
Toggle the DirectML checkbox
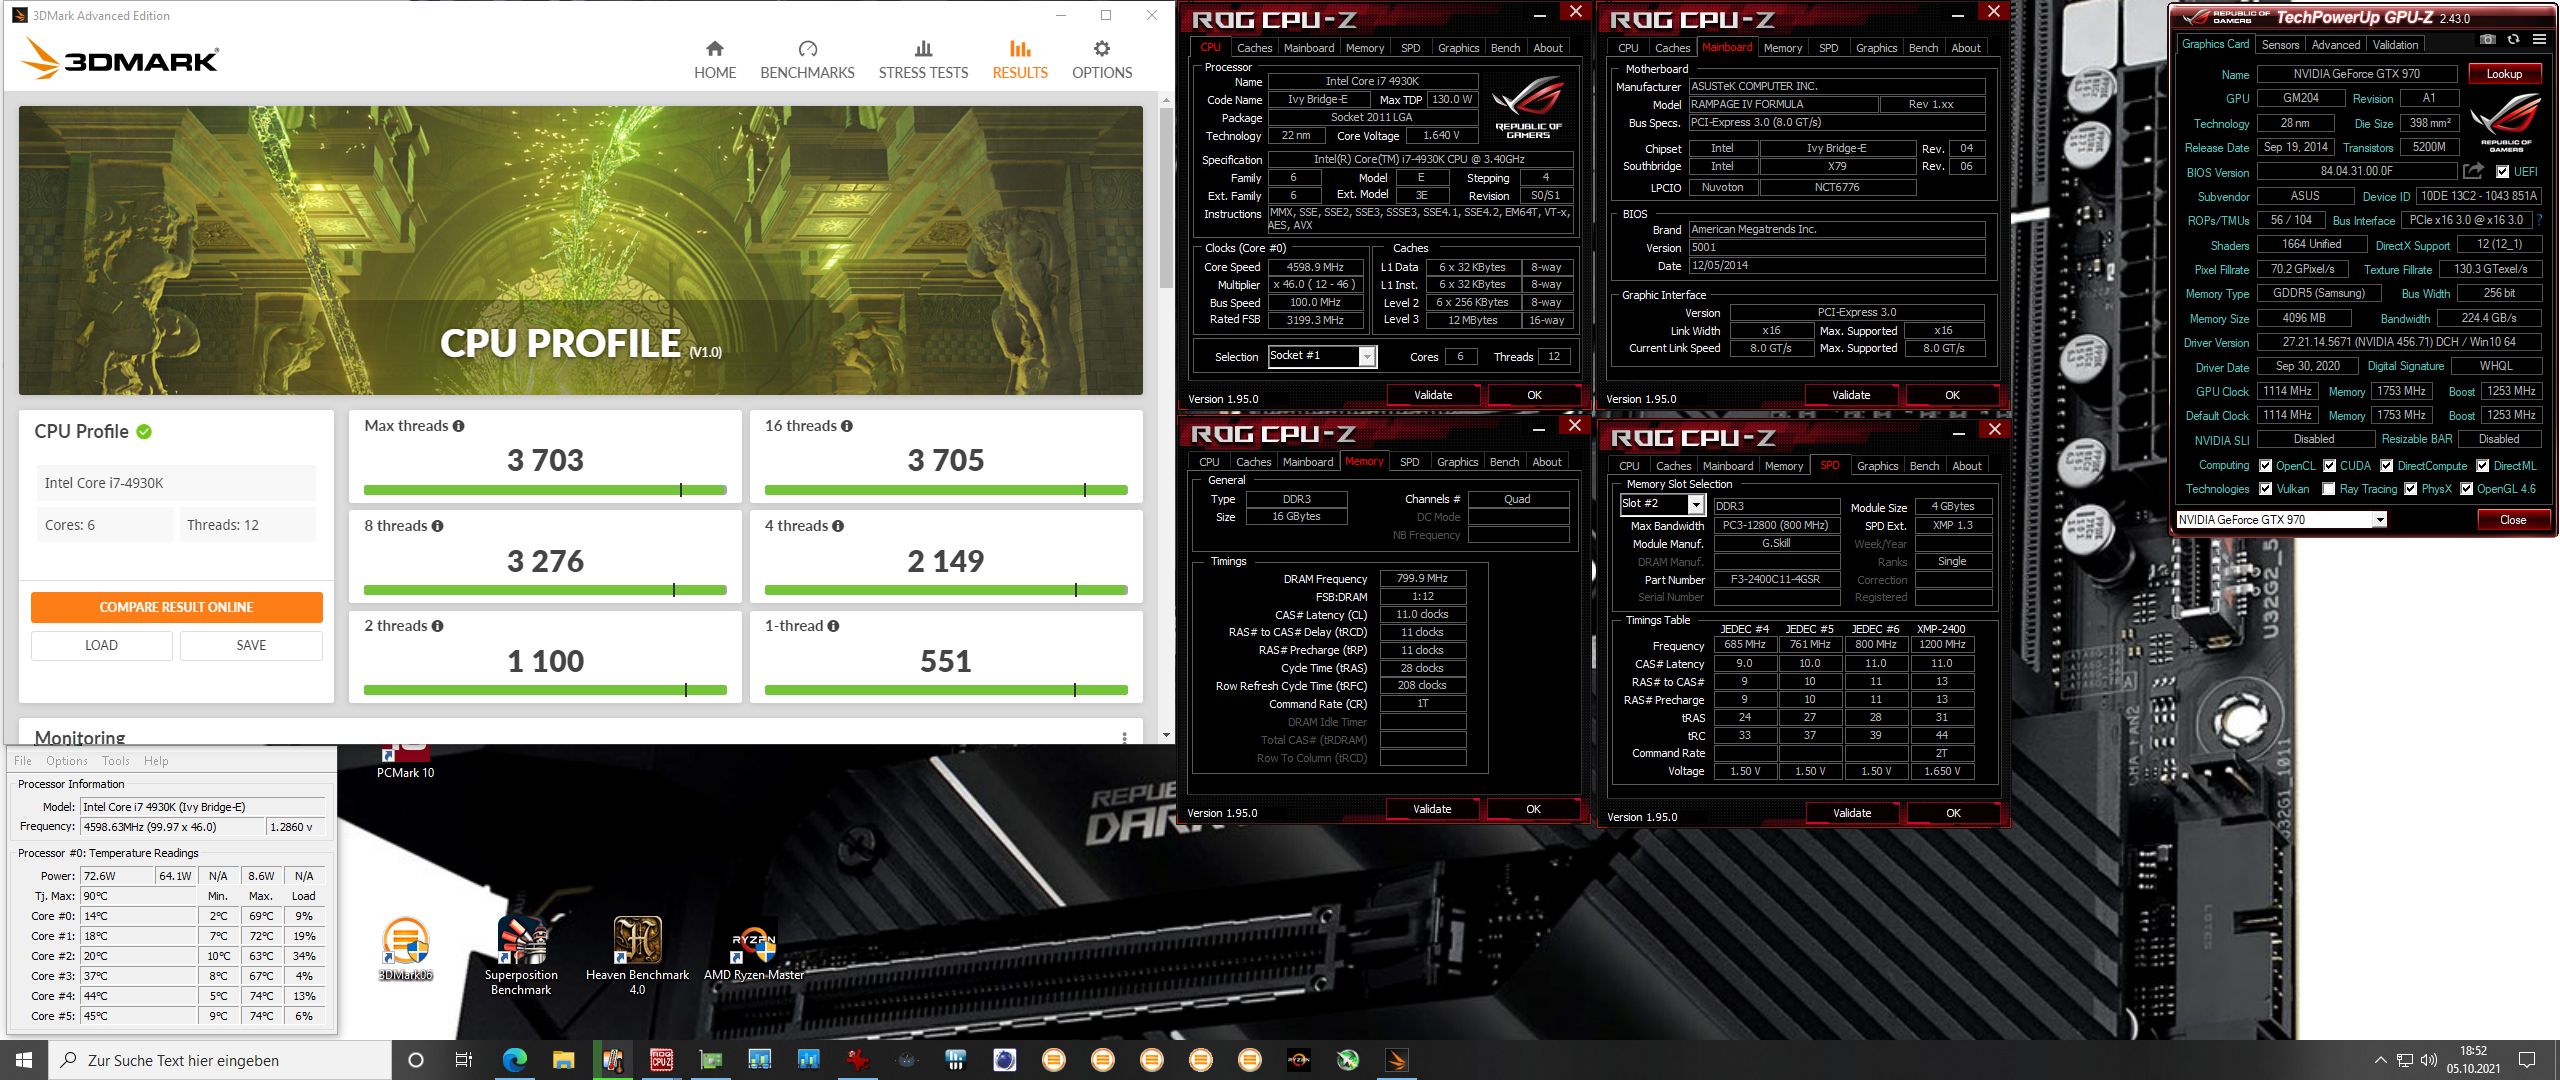tap(2482, 466)
